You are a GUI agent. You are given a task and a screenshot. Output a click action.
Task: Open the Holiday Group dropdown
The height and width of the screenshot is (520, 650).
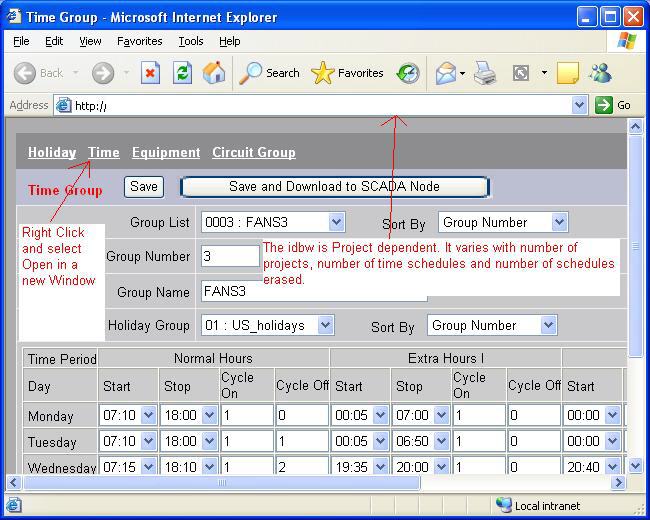[326, 325]
